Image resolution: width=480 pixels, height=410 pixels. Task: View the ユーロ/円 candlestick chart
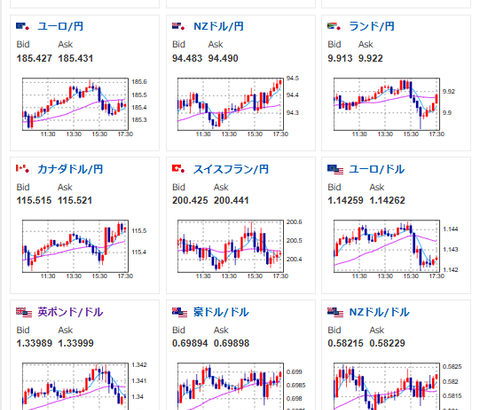78,107
